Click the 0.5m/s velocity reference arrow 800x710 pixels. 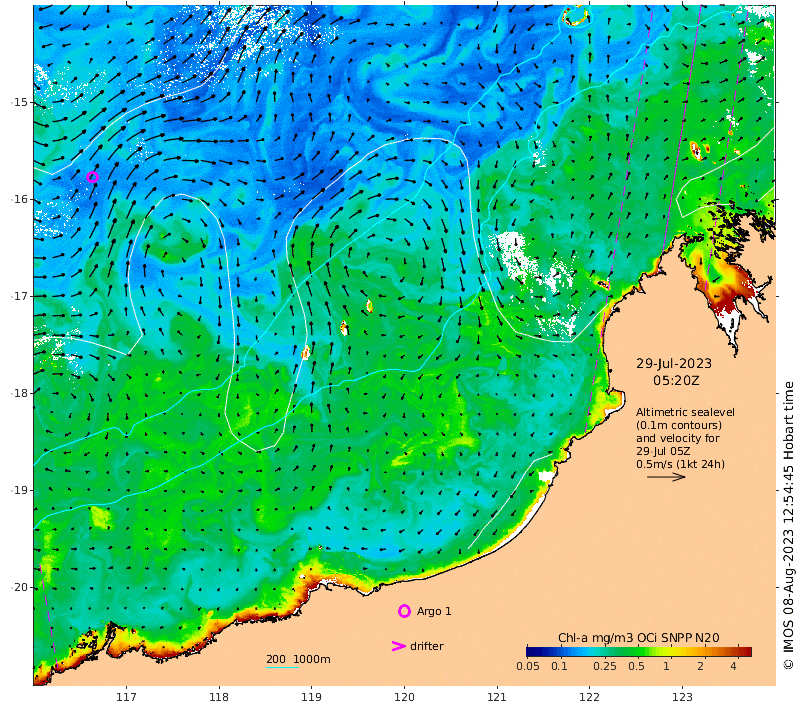pos(666,477)
